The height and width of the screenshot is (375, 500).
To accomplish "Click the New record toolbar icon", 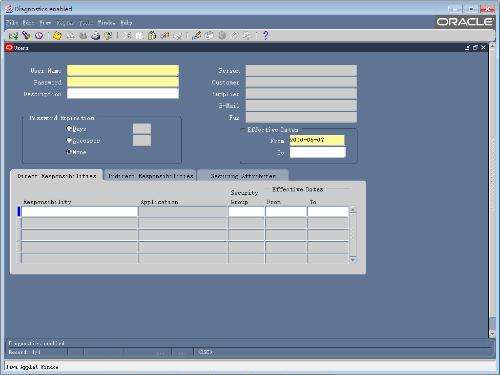I will (13, 35).
